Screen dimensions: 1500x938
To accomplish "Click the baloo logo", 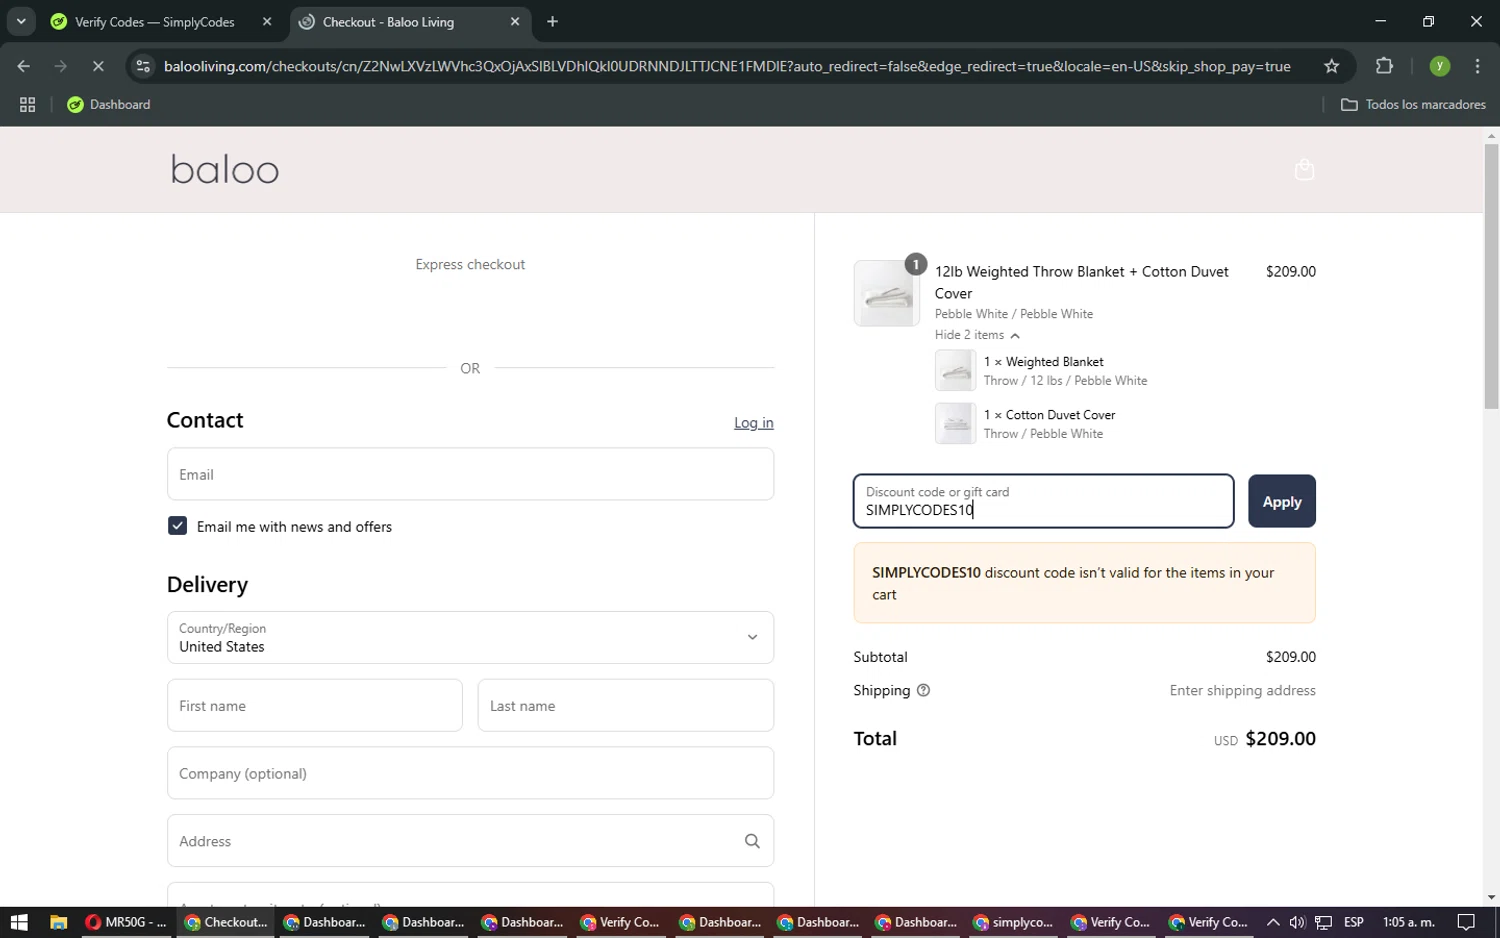I will pos(225,169).
